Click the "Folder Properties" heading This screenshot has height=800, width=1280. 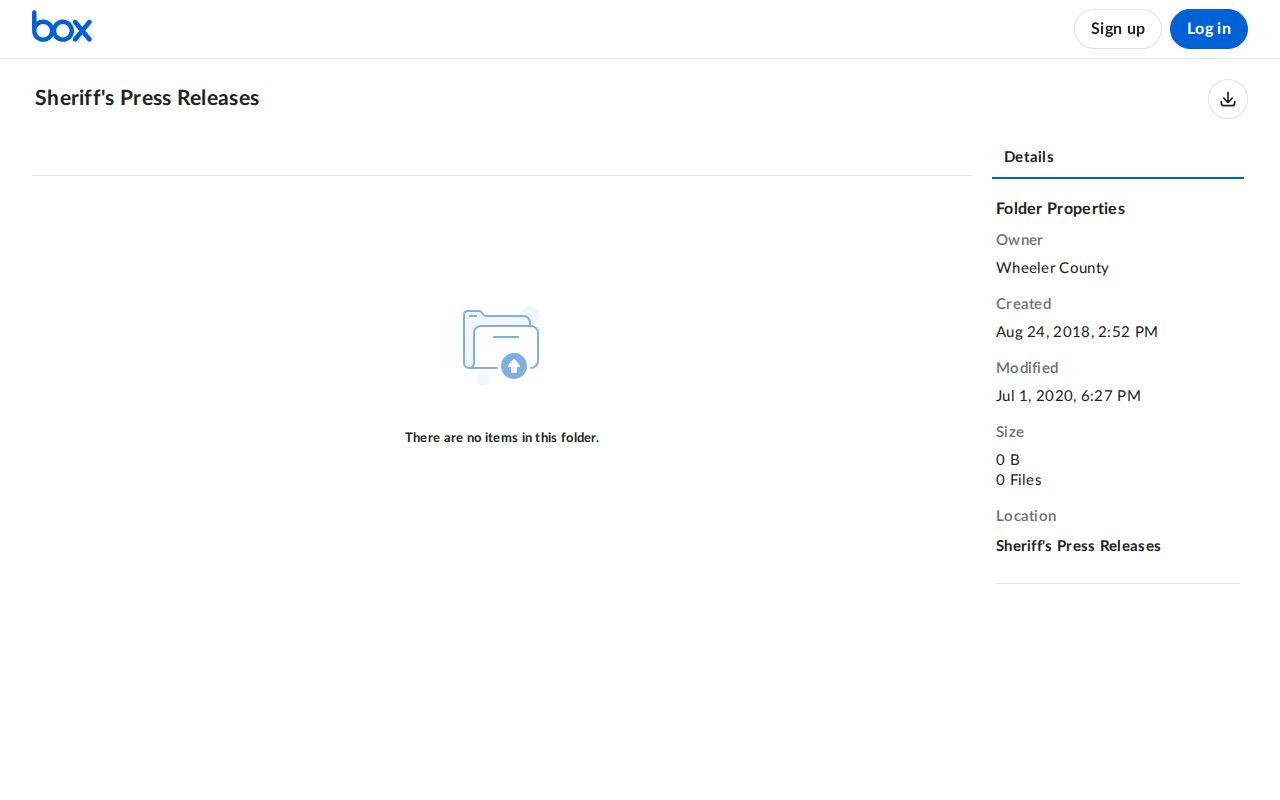(x=1060, y=208)
